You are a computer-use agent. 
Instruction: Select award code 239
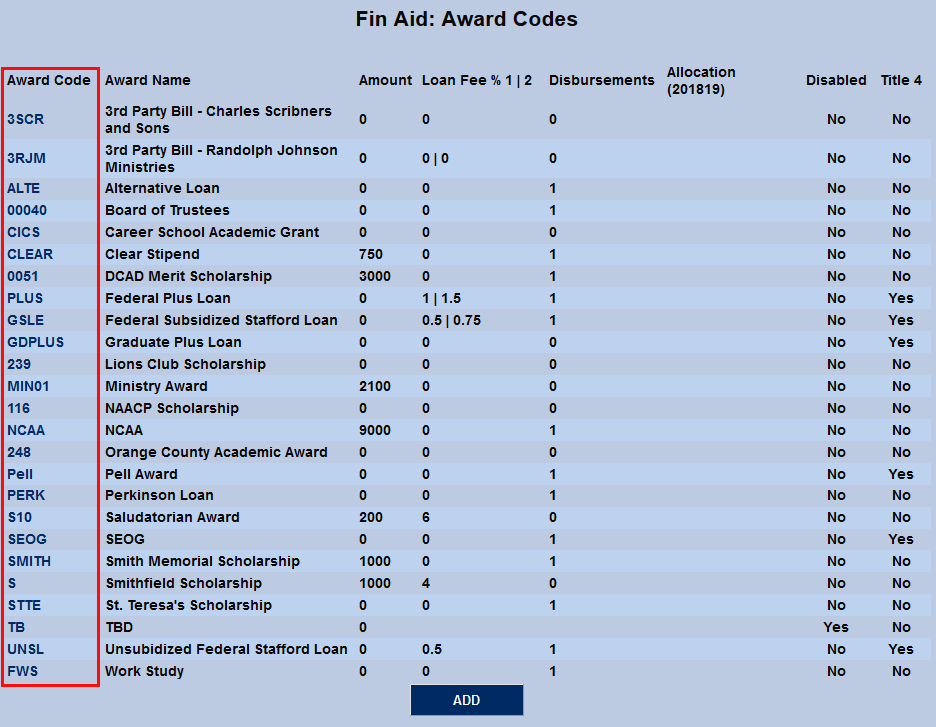coord(19,364)
